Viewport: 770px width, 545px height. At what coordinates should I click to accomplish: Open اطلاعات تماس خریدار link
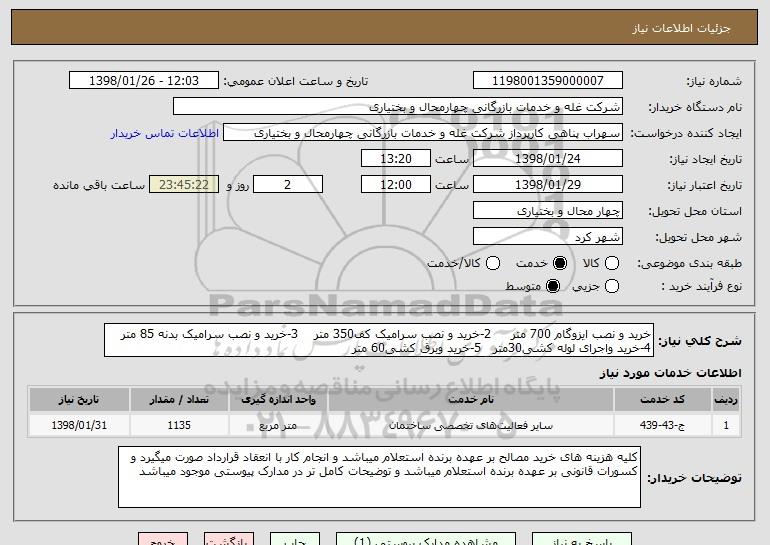click(165, 133)
